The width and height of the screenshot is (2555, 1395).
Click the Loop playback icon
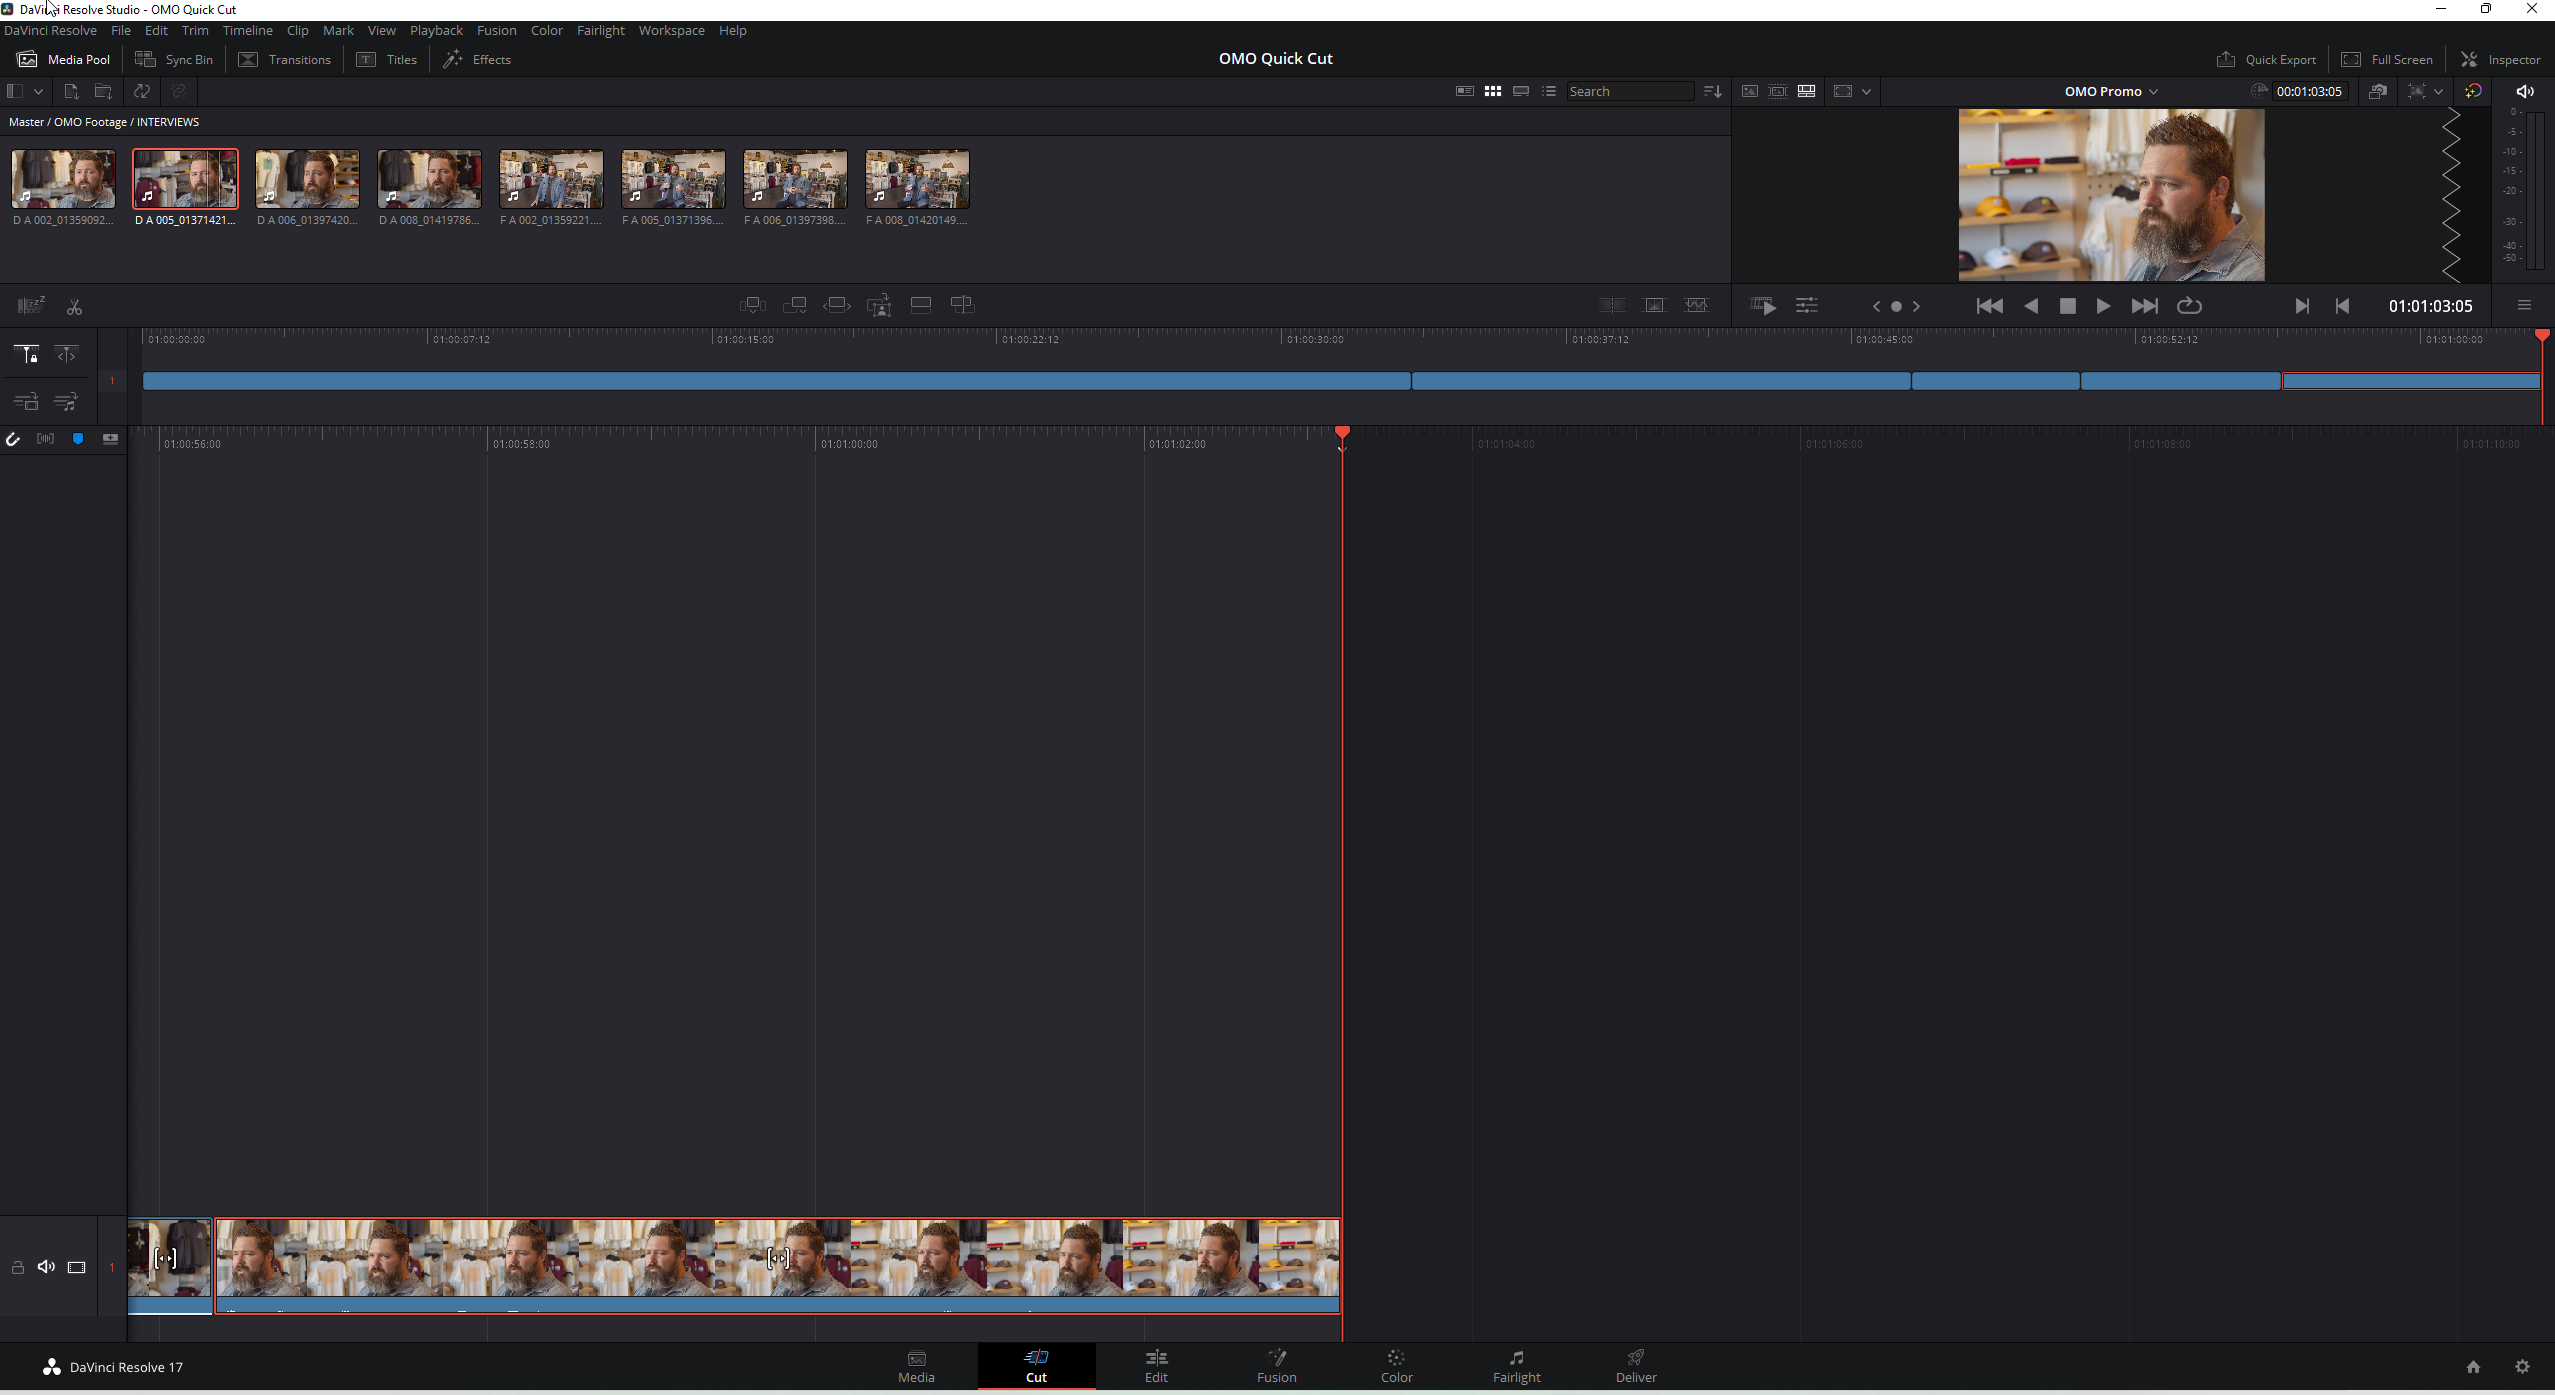(2189, 306)
